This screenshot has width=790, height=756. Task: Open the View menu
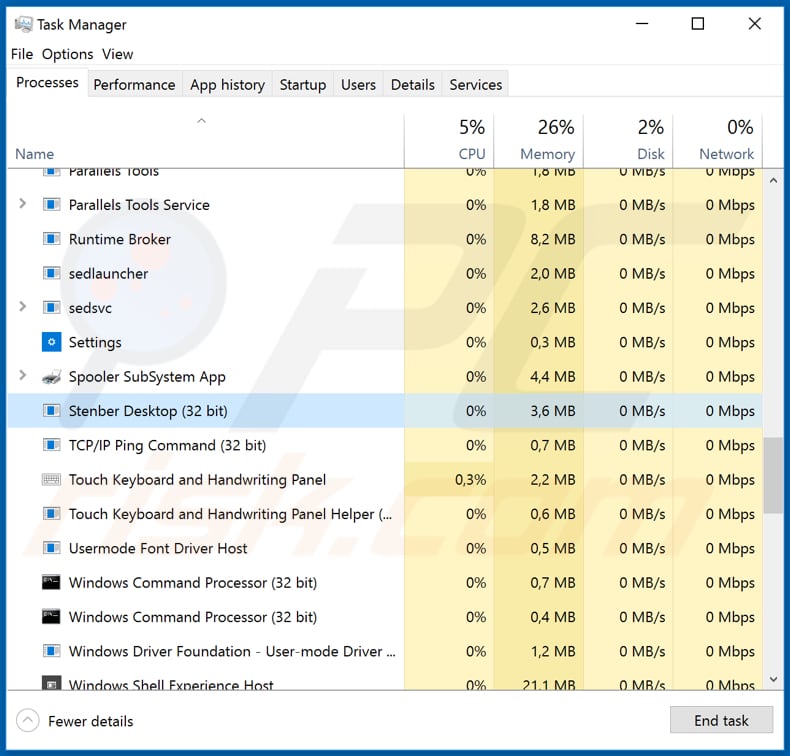click(117, 54)
